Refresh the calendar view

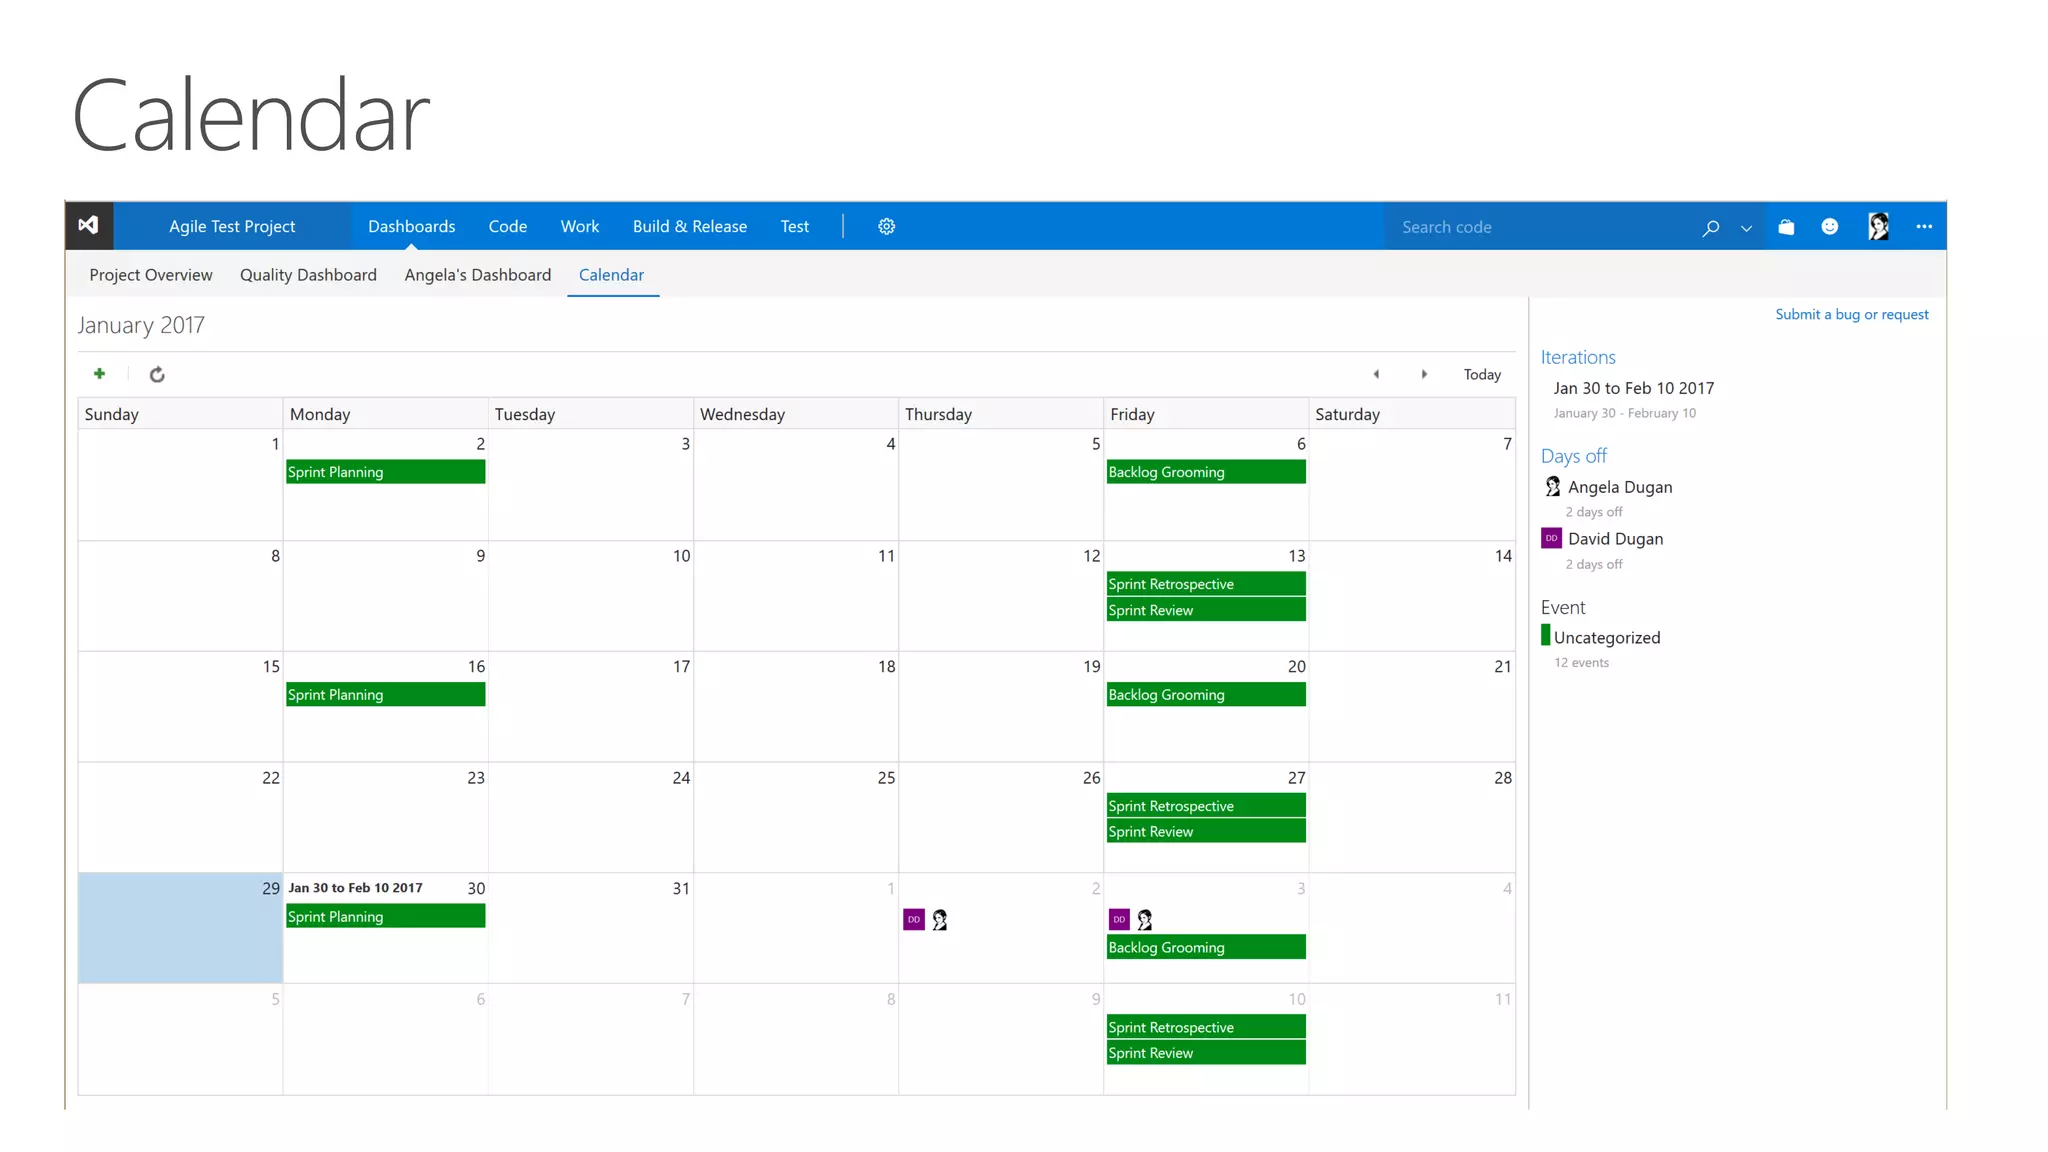[x=157, y=375]
